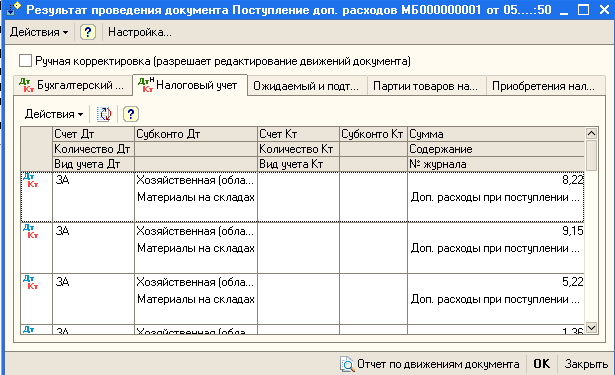Click the Субконто Кт column header

[373, 134]
